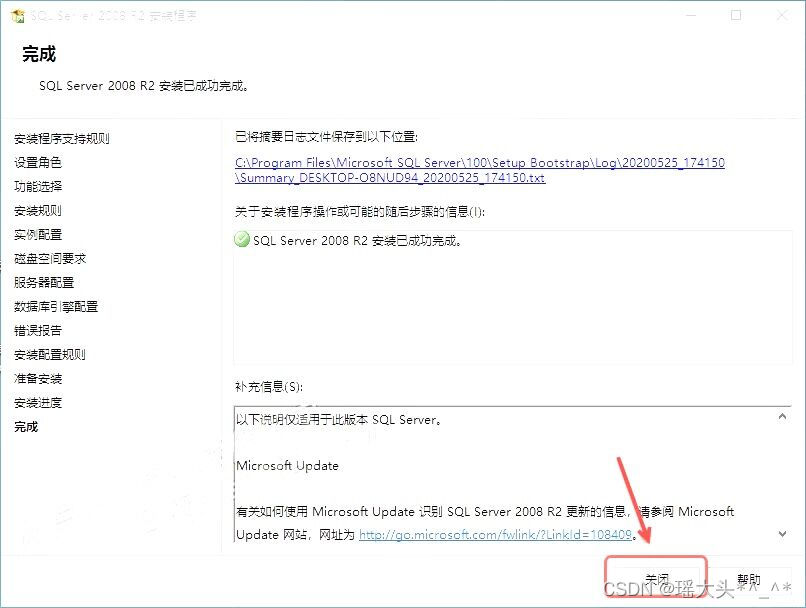Select the 实例配置 step
The width and height of the screenshot is (806, 608).
(x=38, y=234)
